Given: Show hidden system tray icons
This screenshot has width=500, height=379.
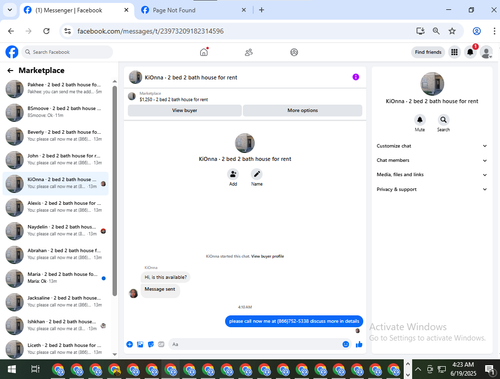Looking at the screenshot, I should click(x=418, y=369).
